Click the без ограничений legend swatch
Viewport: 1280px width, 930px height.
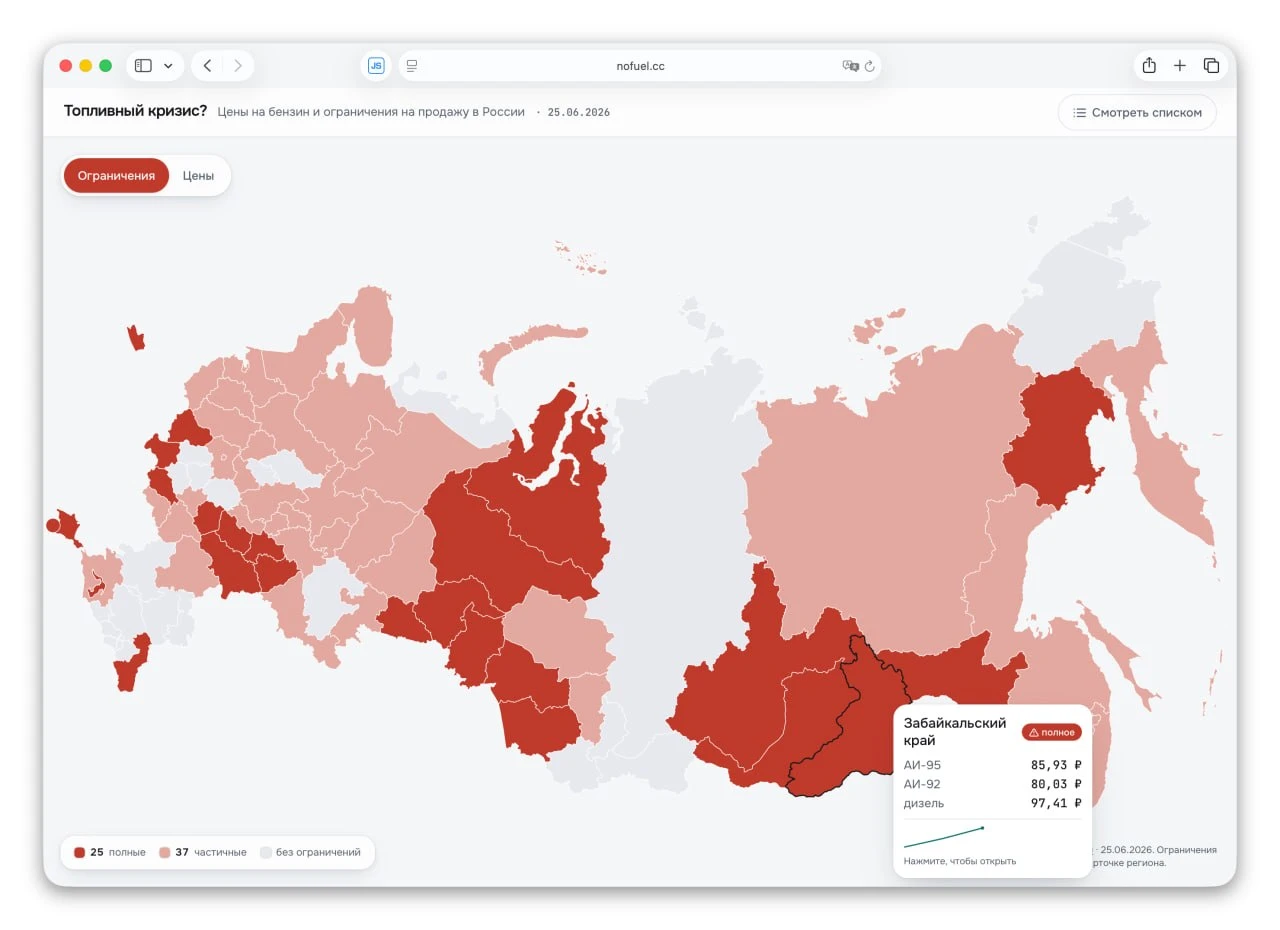tap(266, 853)
